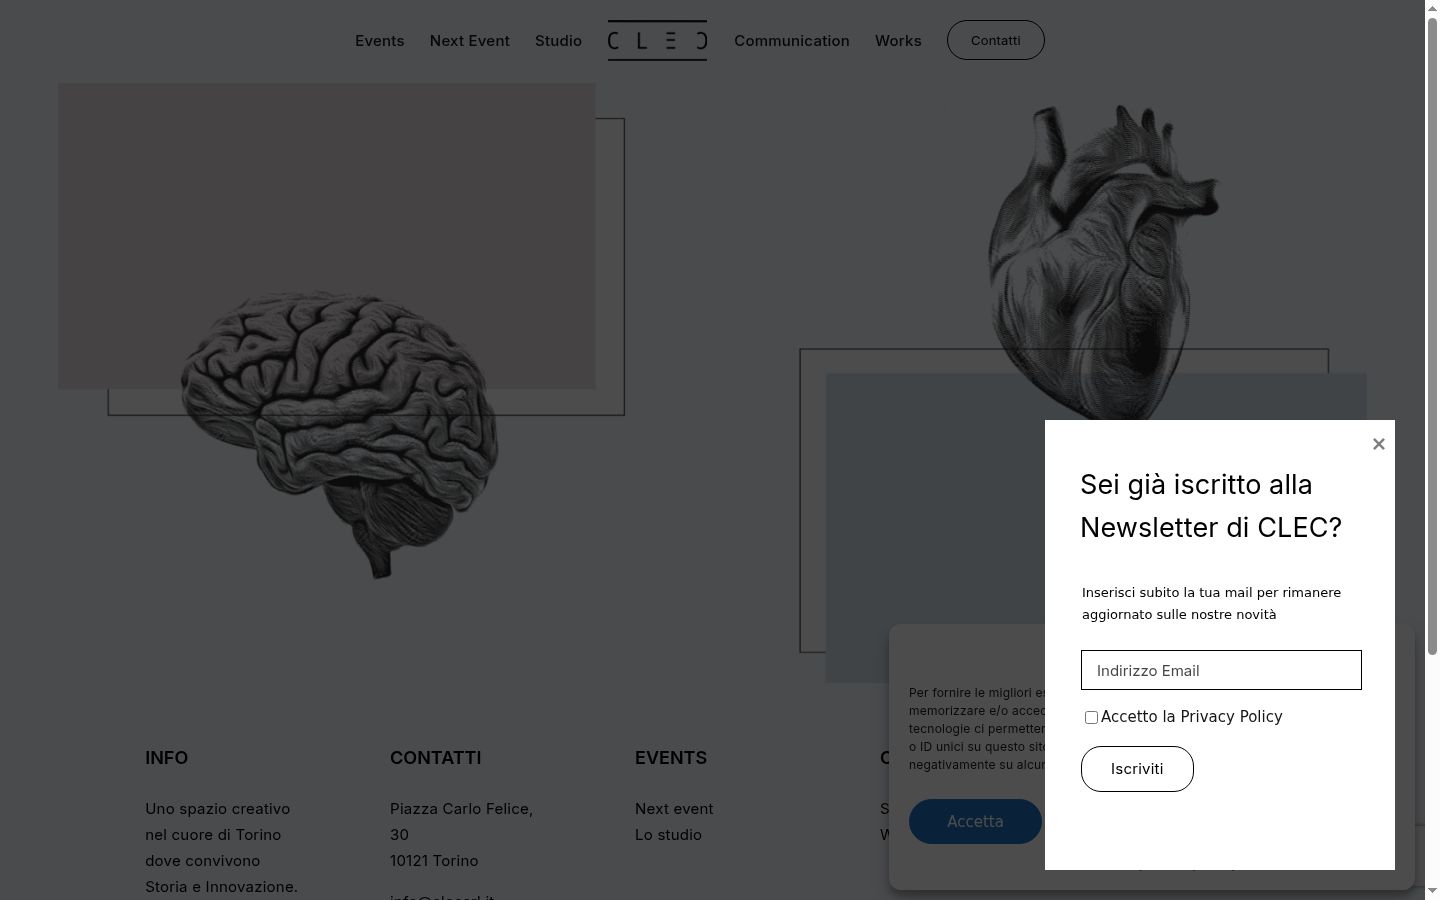Image resolution: width=1440 pixels, height=900 pixels.
Task: Open the Studio menu item
Action: tap(558, 41)
